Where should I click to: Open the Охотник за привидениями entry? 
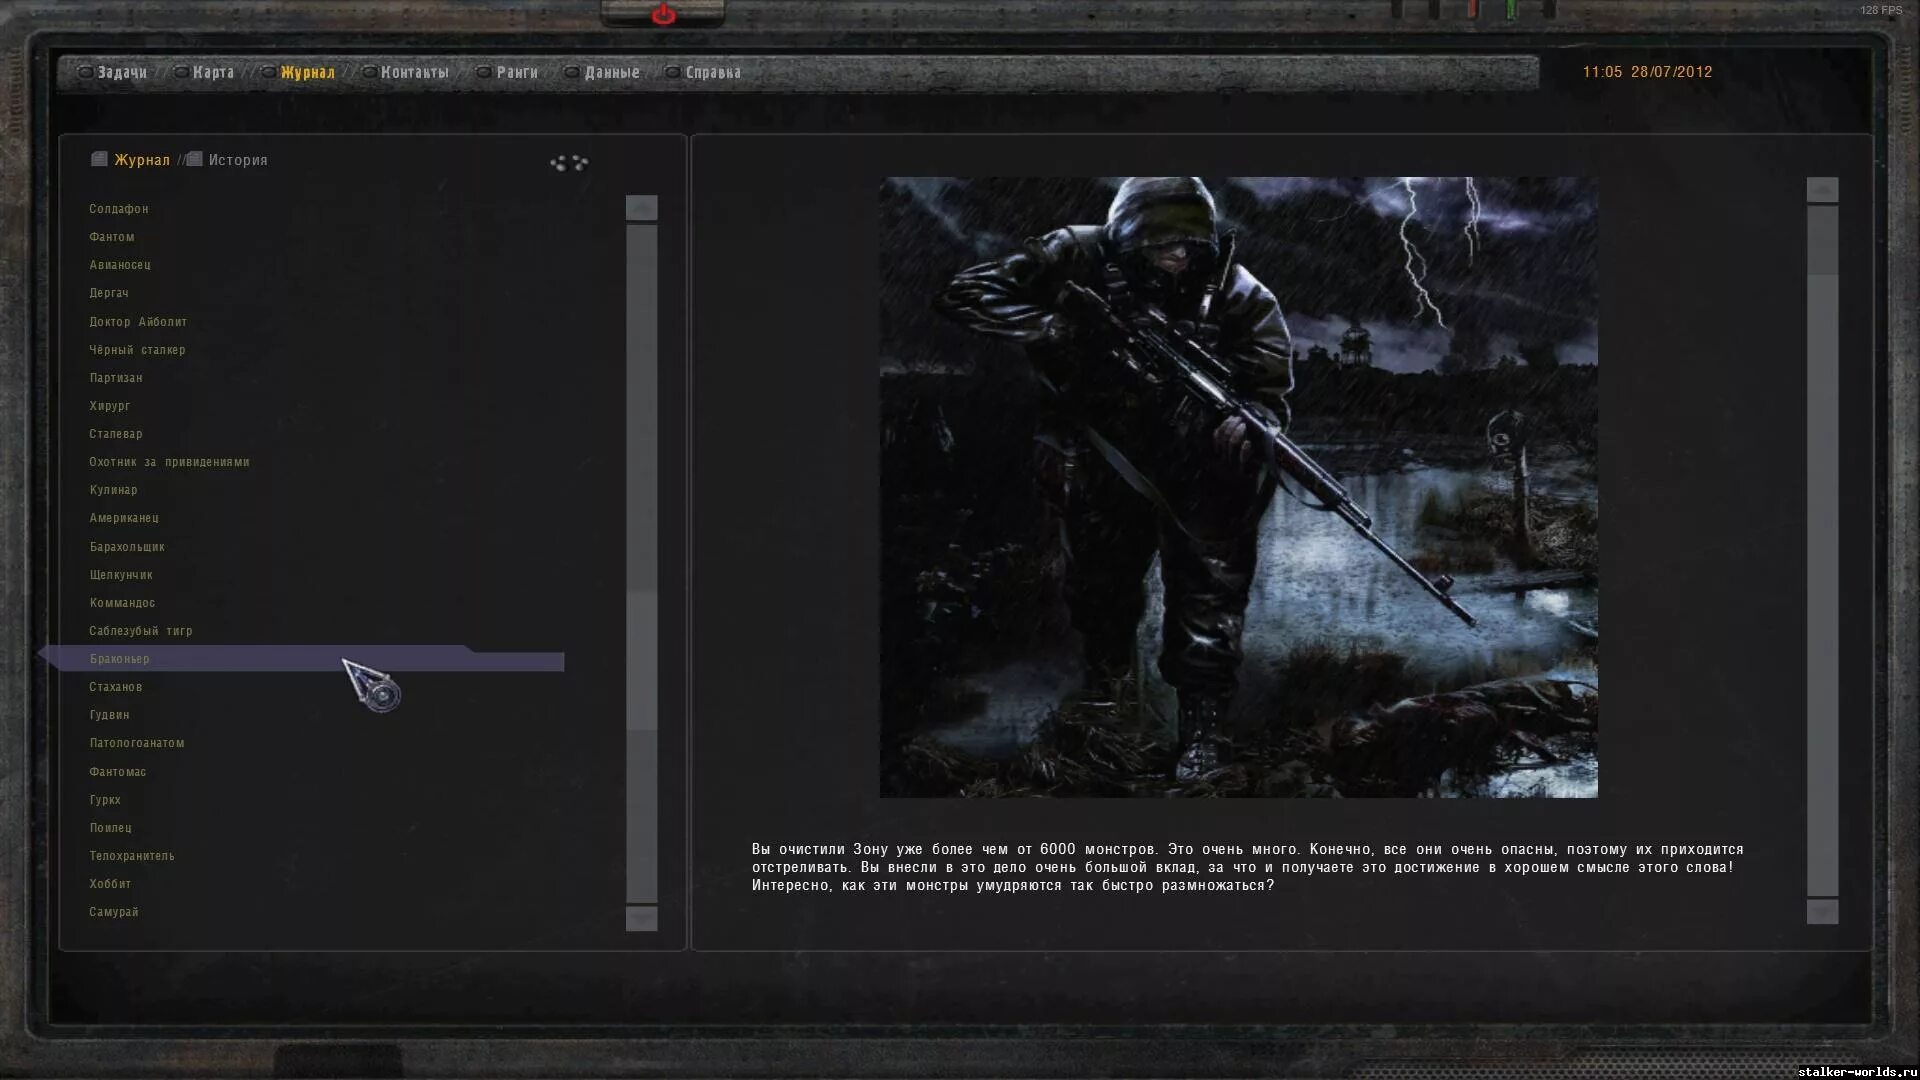[x=169, y=462]
